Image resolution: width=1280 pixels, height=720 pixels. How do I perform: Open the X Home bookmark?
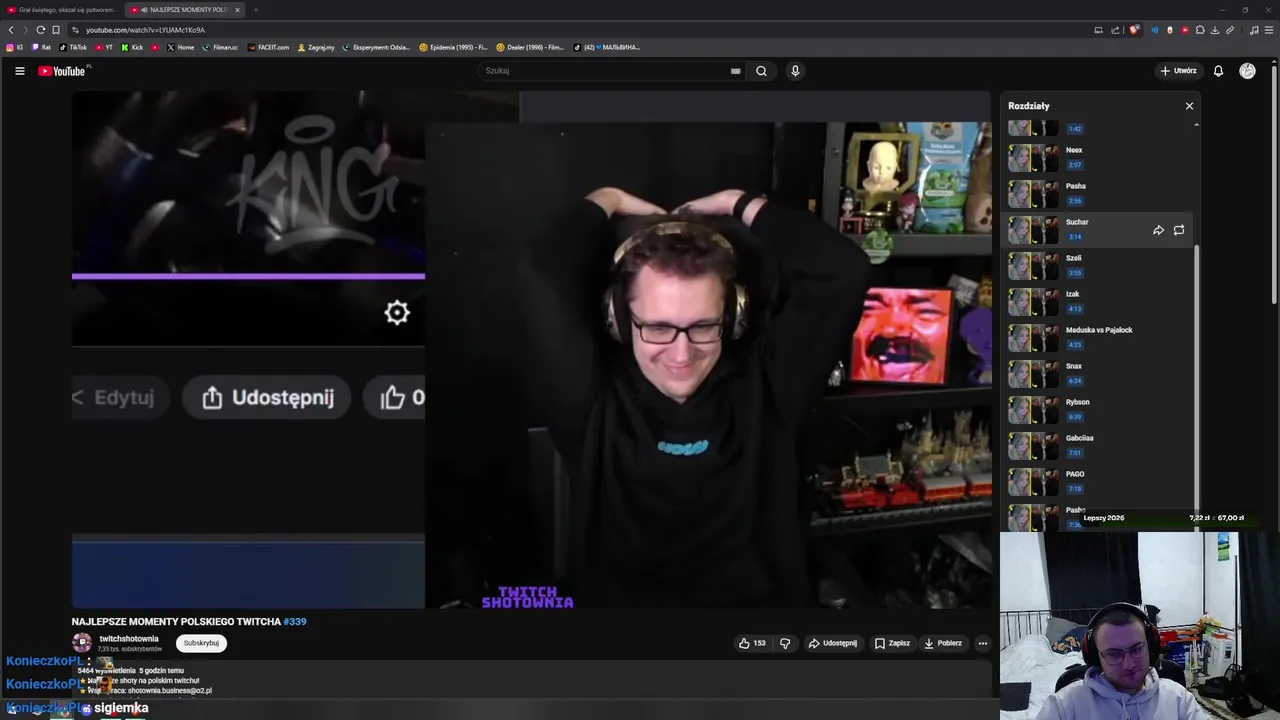[180, 47]
